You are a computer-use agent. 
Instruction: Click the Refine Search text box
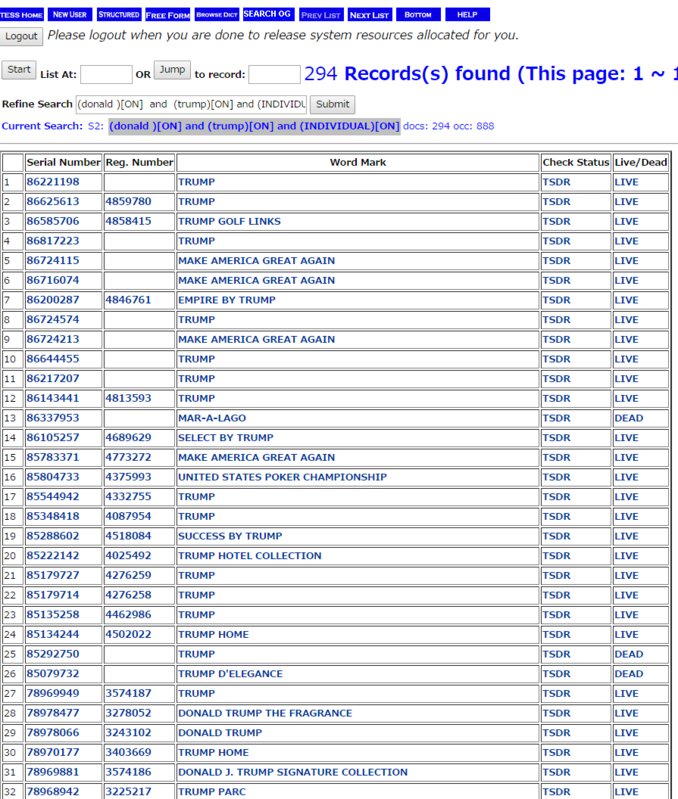click(192, 104)
